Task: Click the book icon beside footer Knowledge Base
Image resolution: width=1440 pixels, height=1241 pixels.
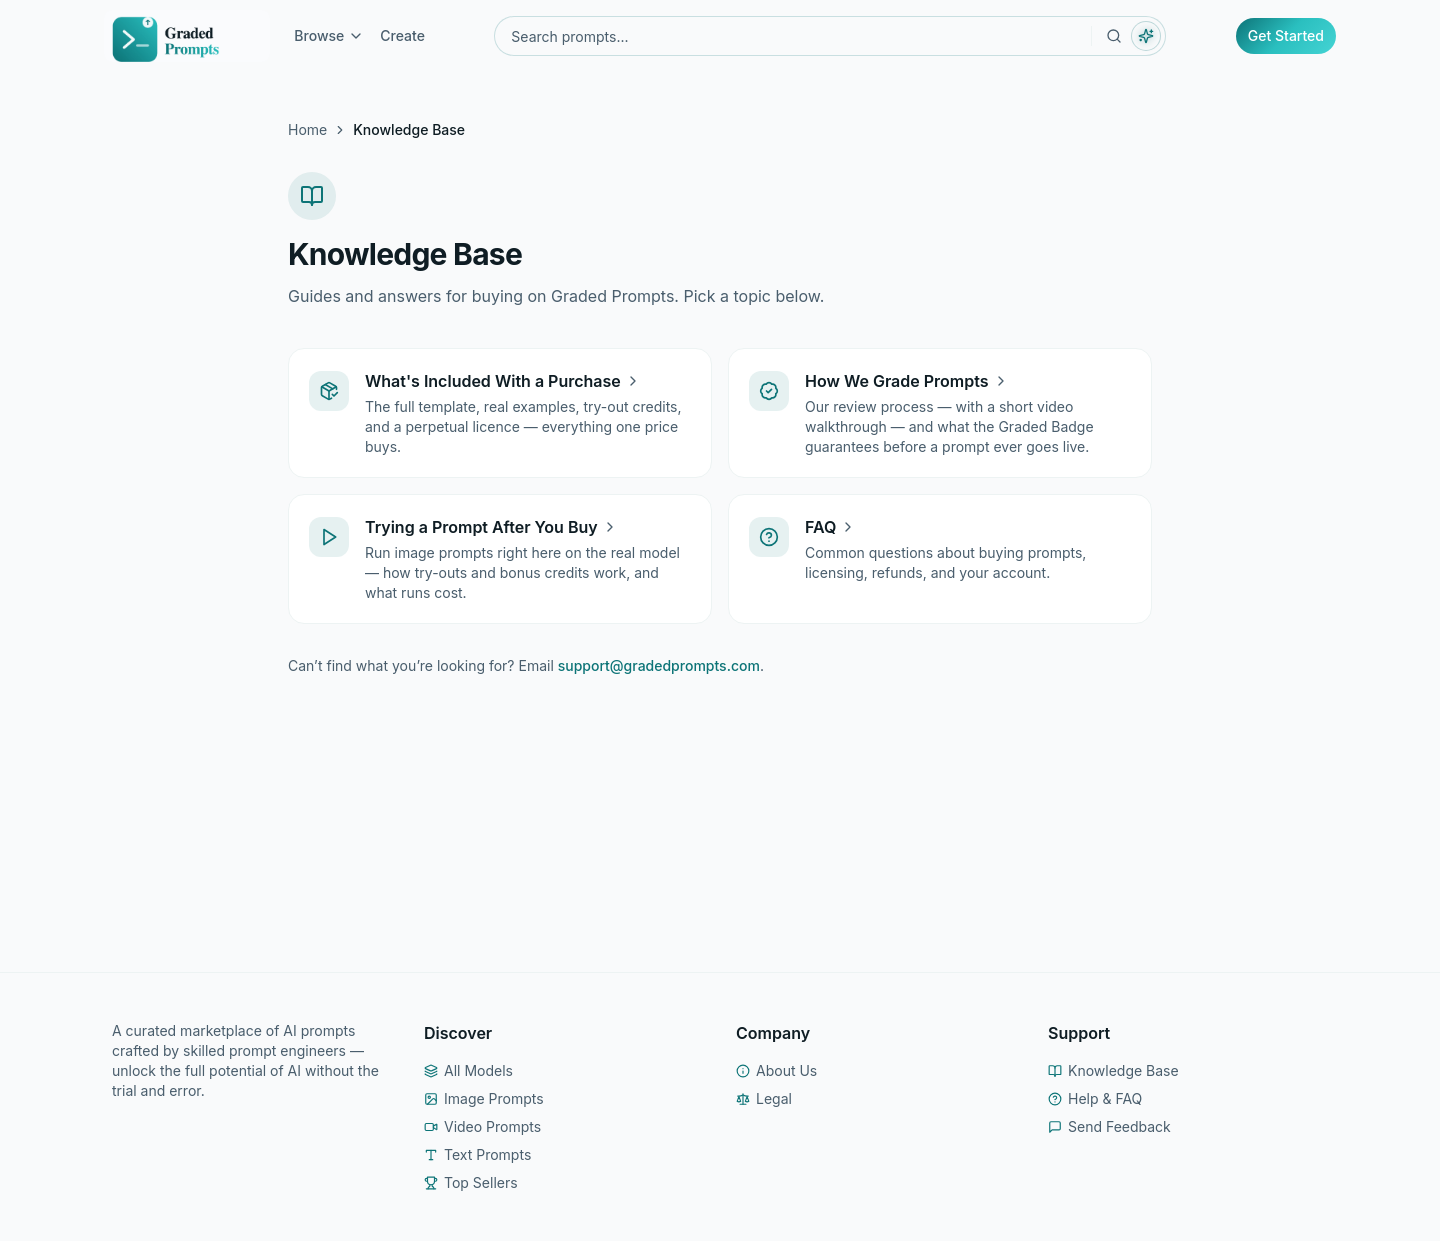Action: pos(1055,1071)
